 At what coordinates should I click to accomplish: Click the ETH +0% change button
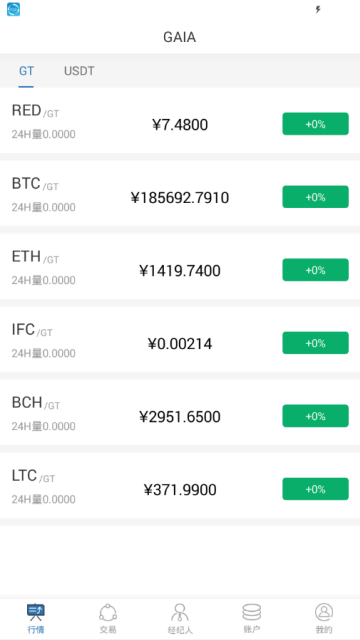316,270
